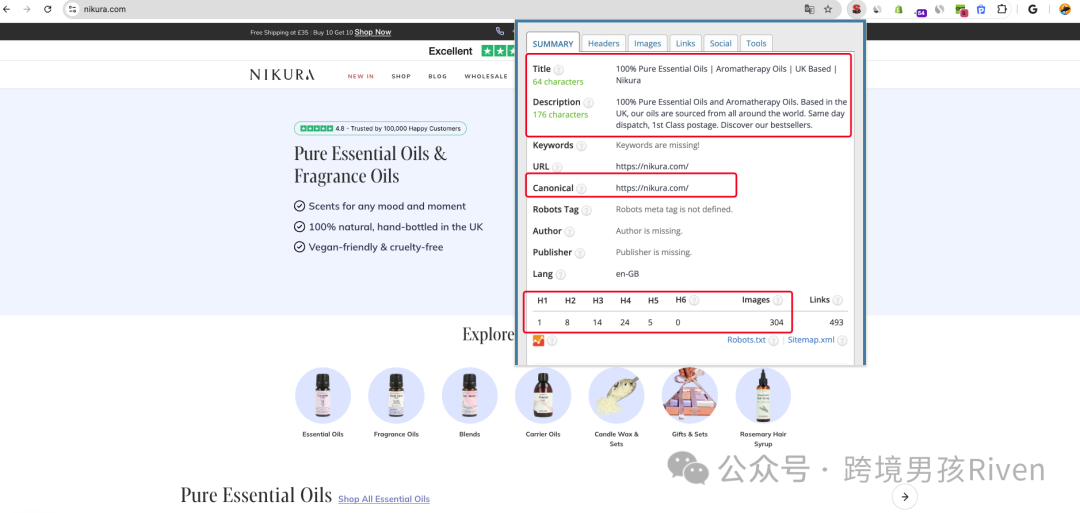The image size is (1080, 513).
Task: Select the help icon beside the orange chart icon
Action: [552, 341]
